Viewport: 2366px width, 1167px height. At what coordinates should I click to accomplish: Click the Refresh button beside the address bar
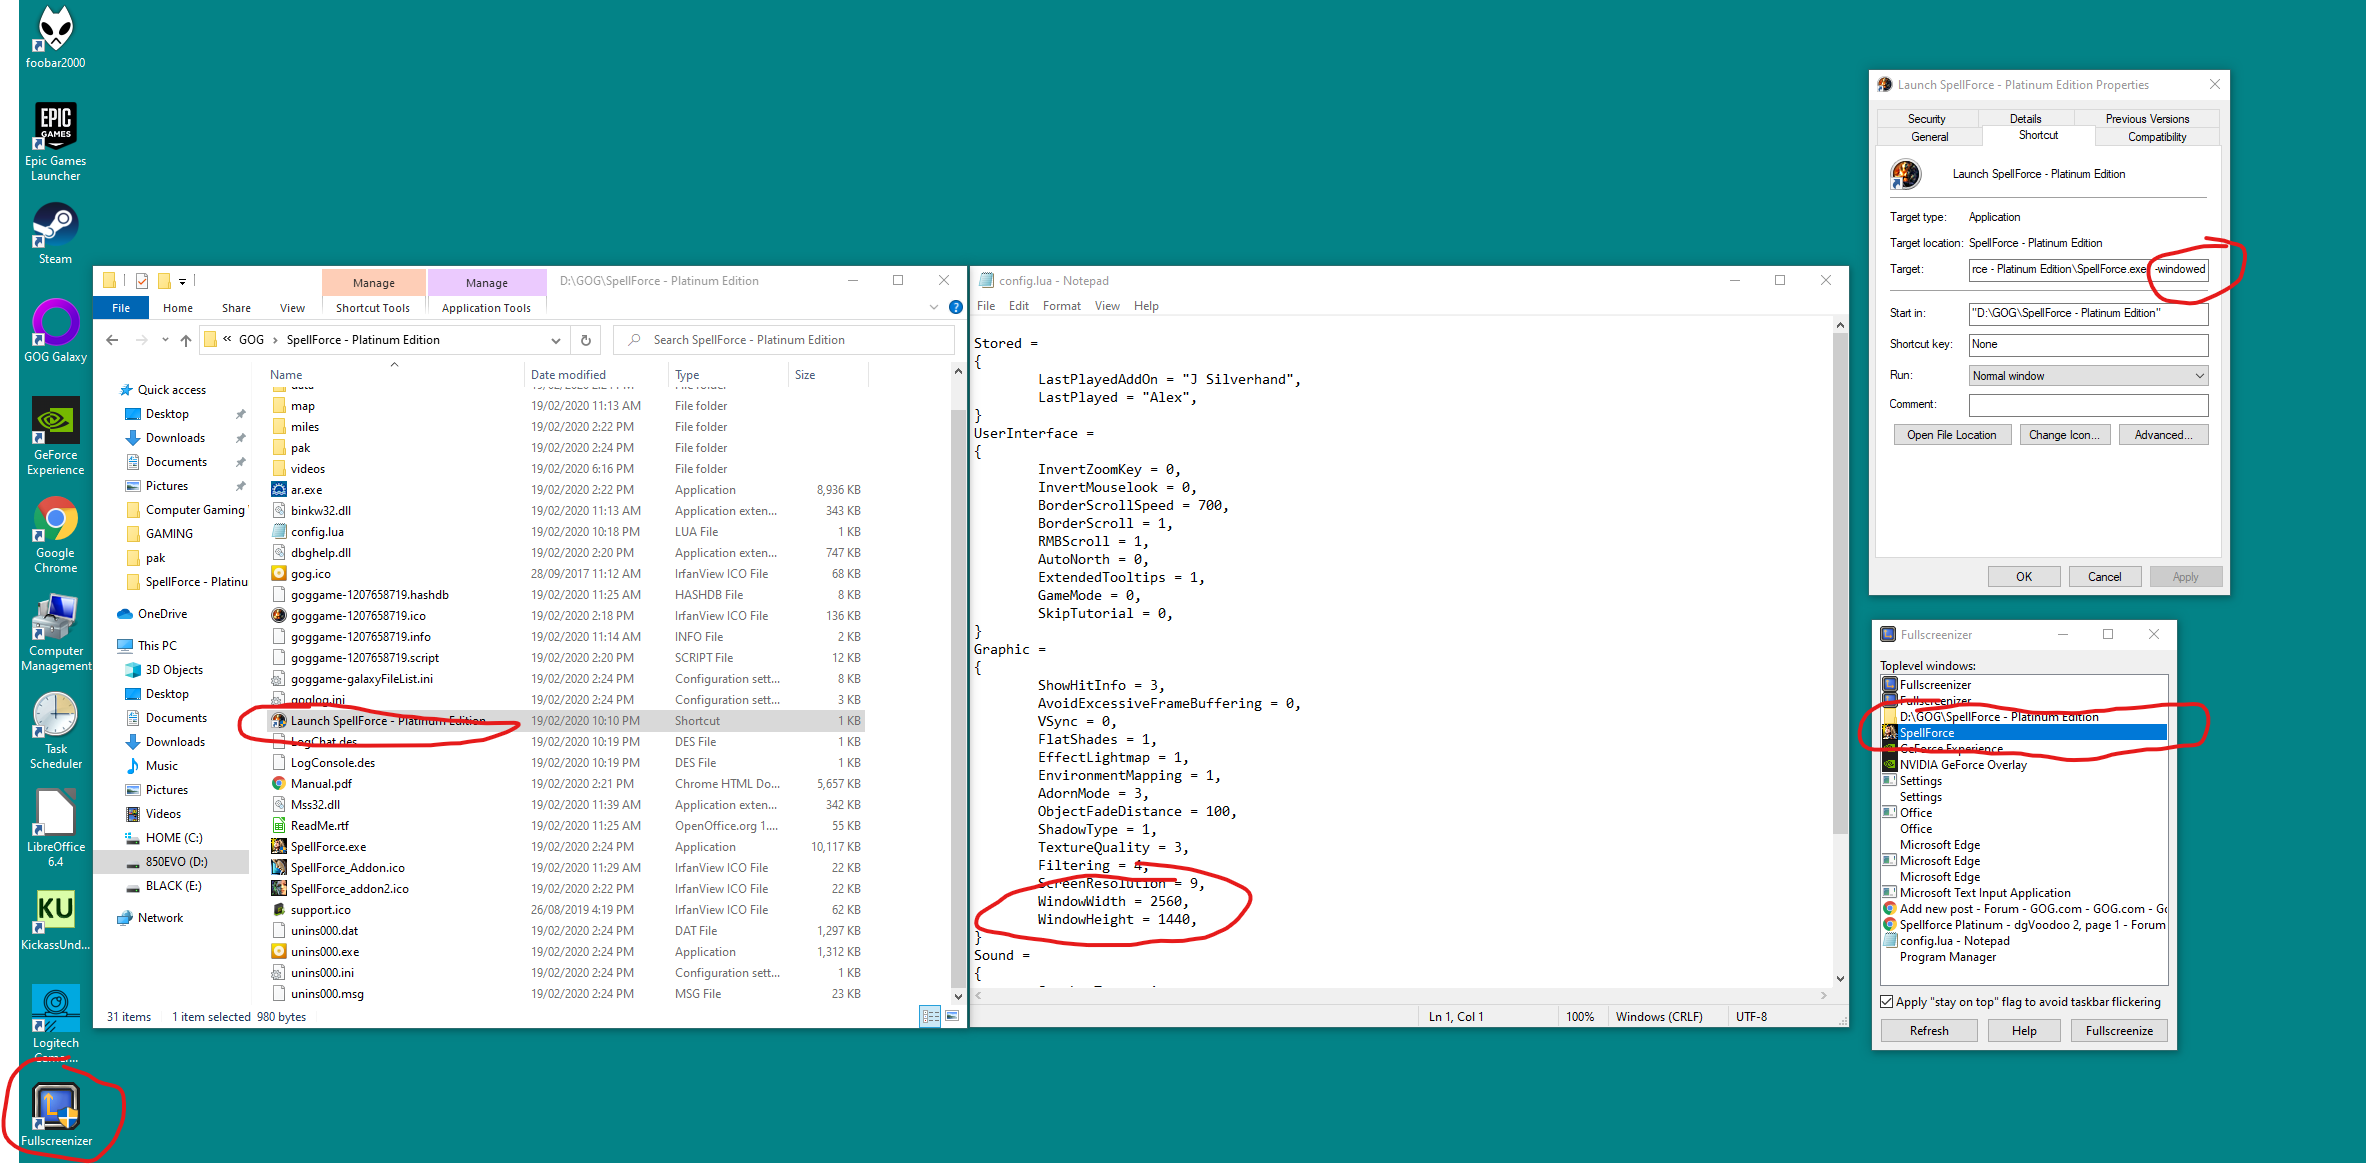(586, 340)
